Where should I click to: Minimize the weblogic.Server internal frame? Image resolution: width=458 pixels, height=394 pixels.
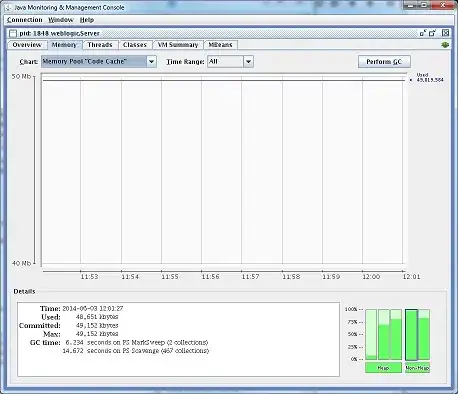[423, 33]
